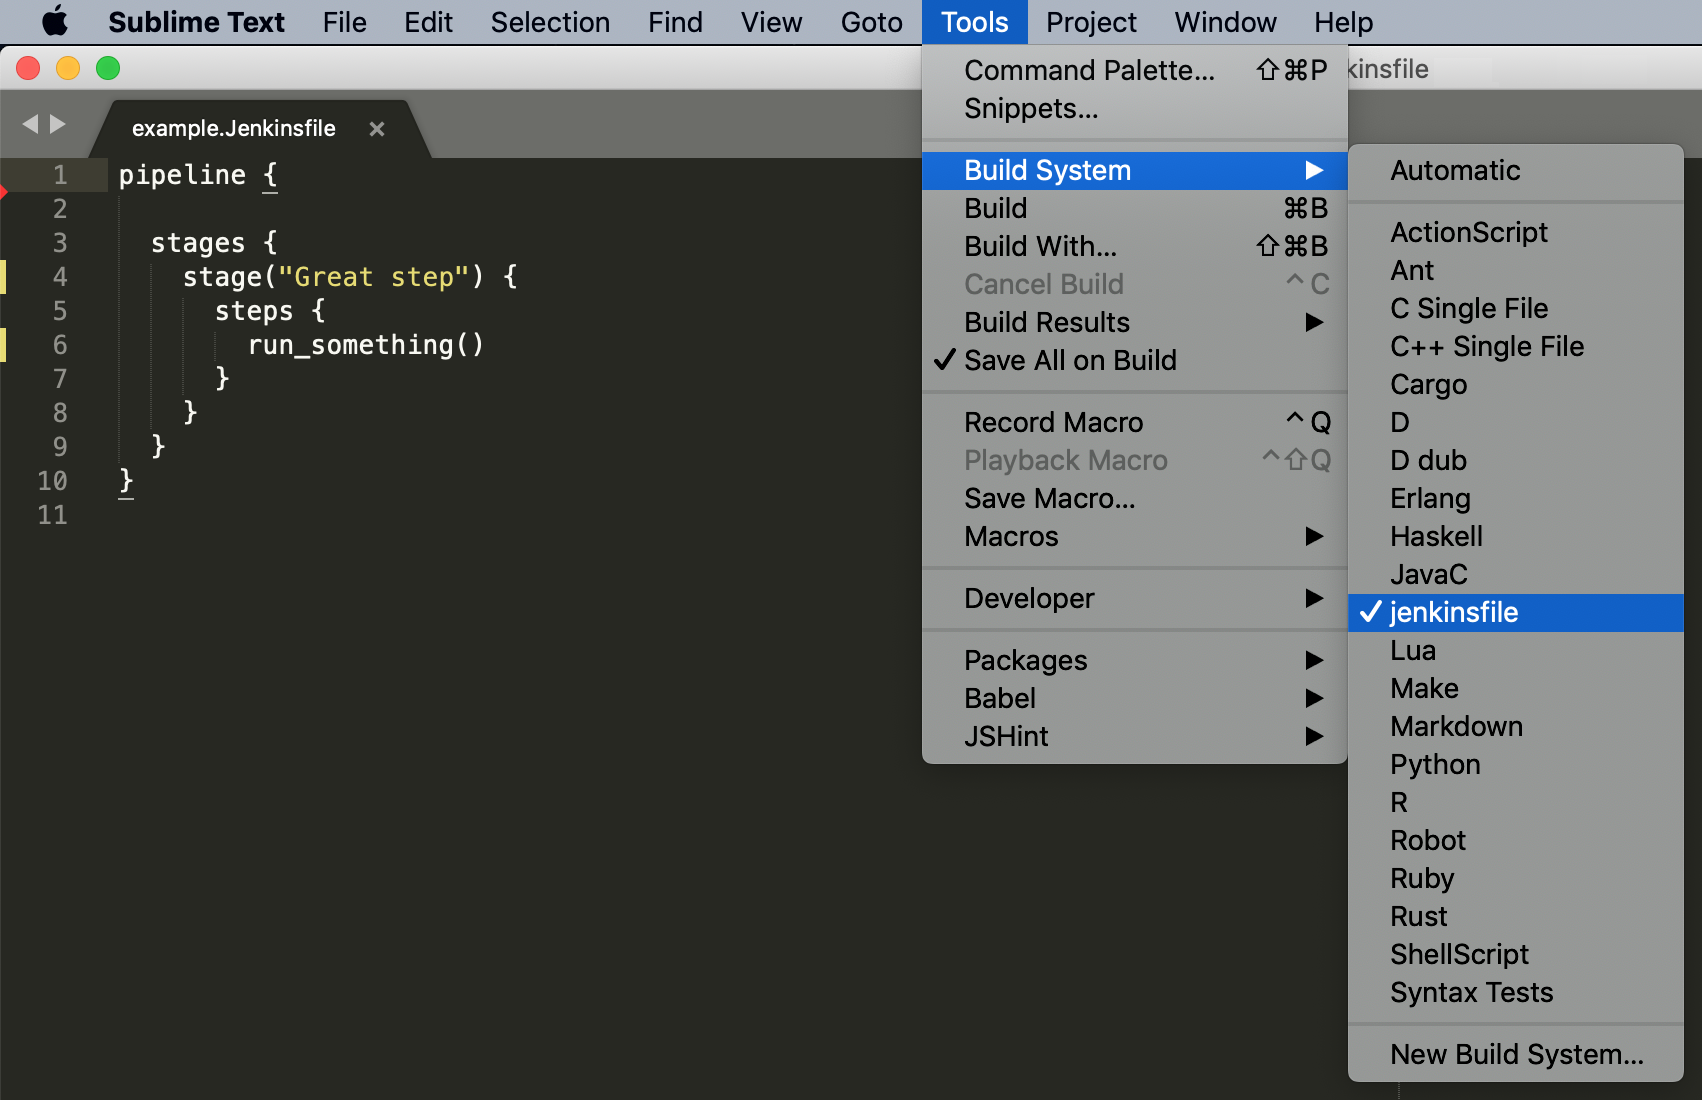Choose Cargo build system
This screenshot has width=1702, height=1100.
click(x=1516, y=384)
